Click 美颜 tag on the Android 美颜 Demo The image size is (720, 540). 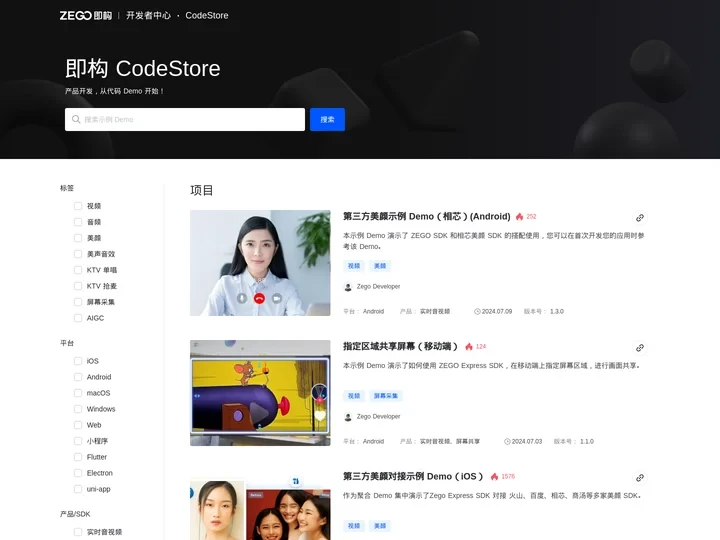pos(380,266)
